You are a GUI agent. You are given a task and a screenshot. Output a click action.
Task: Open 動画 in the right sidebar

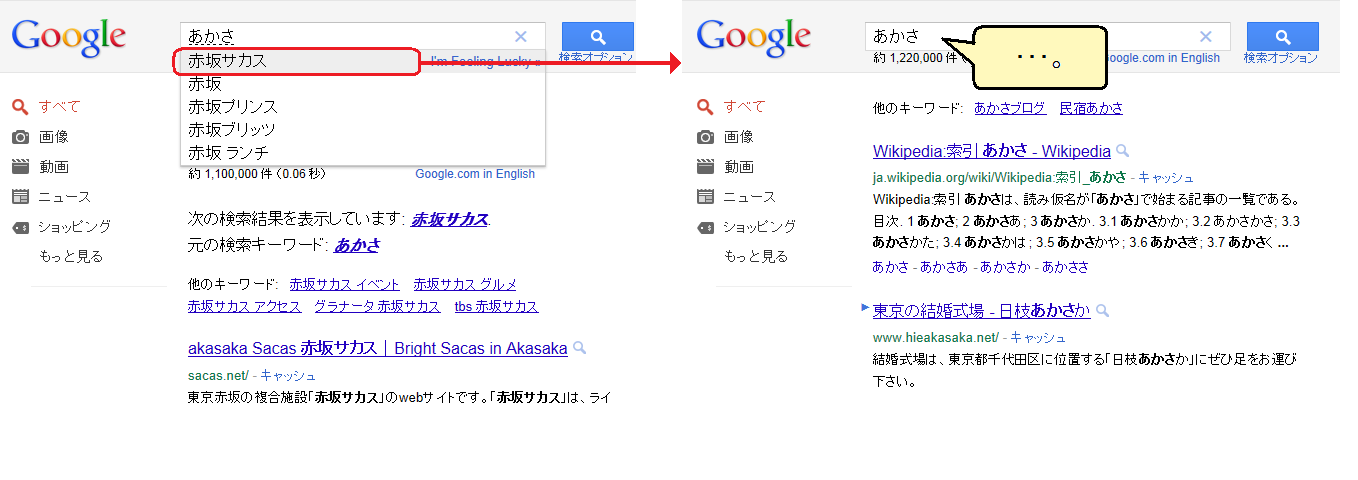738,166
